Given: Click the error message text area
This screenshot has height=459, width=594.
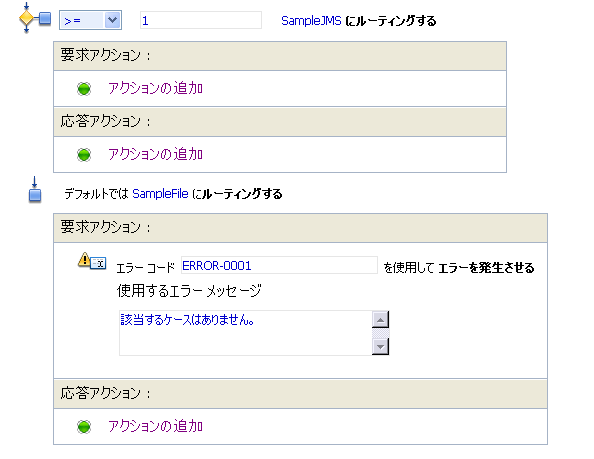Looking at the screenshot, I should (x=245, y=333).
